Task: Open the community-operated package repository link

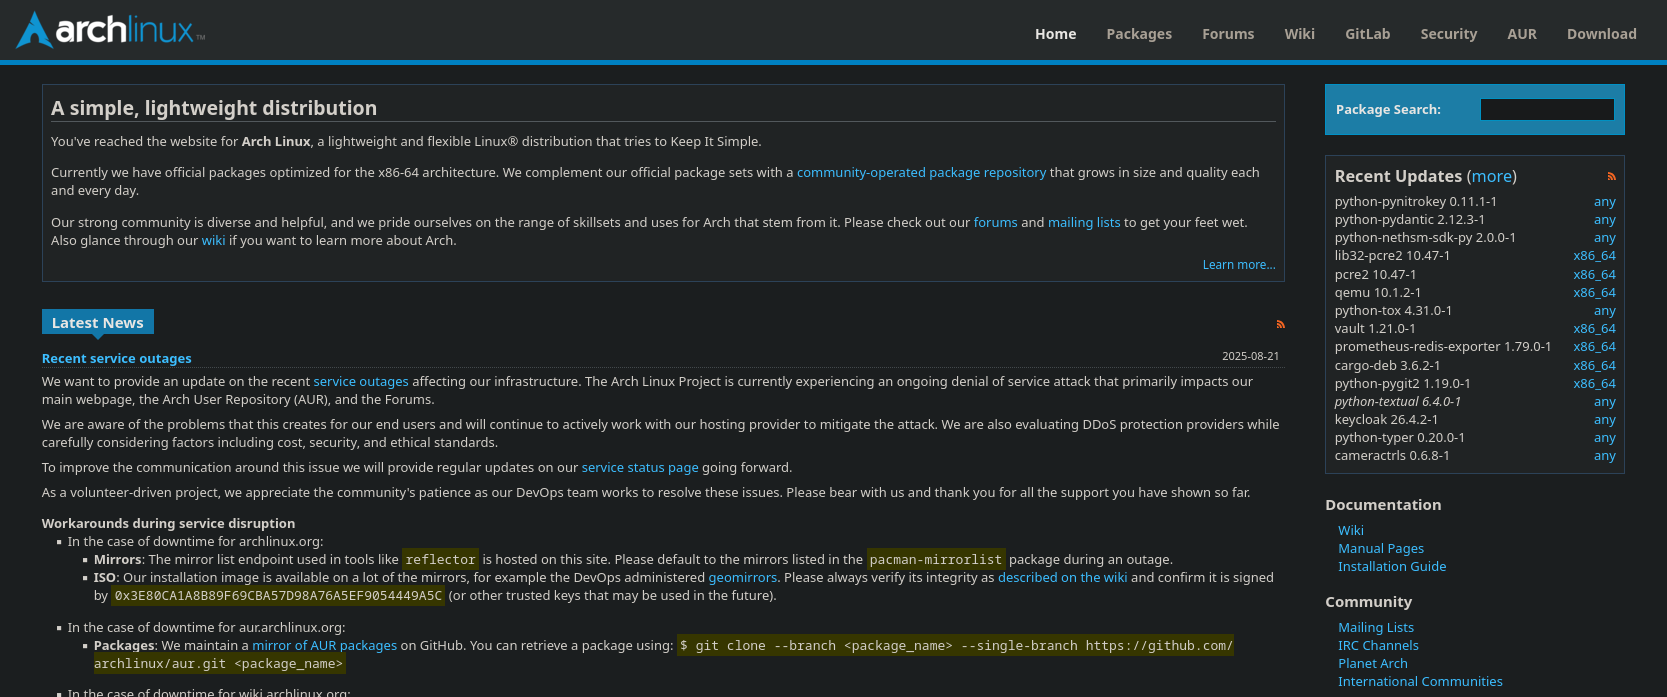Action: point(921,173)
